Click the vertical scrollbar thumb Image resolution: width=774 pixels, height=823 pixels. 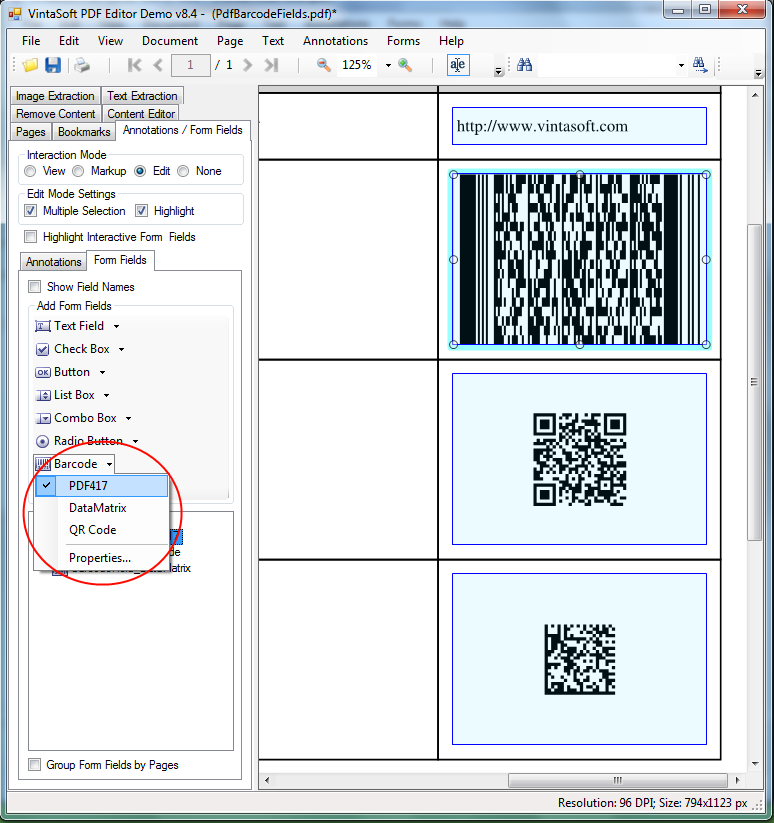pyautogui.click(x=754, y=382)
